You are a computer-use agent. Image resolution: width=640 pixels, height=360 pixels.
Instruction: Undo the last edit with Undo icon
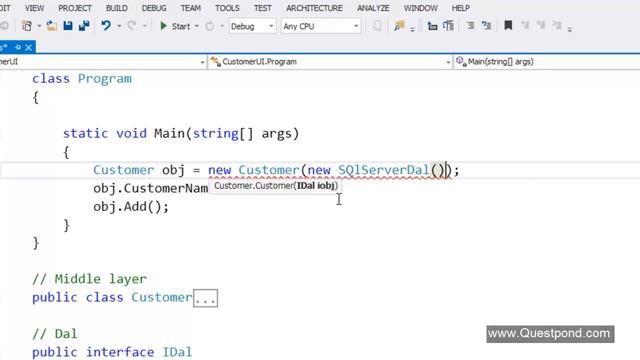pyautogui.click(x=106, y=26)
